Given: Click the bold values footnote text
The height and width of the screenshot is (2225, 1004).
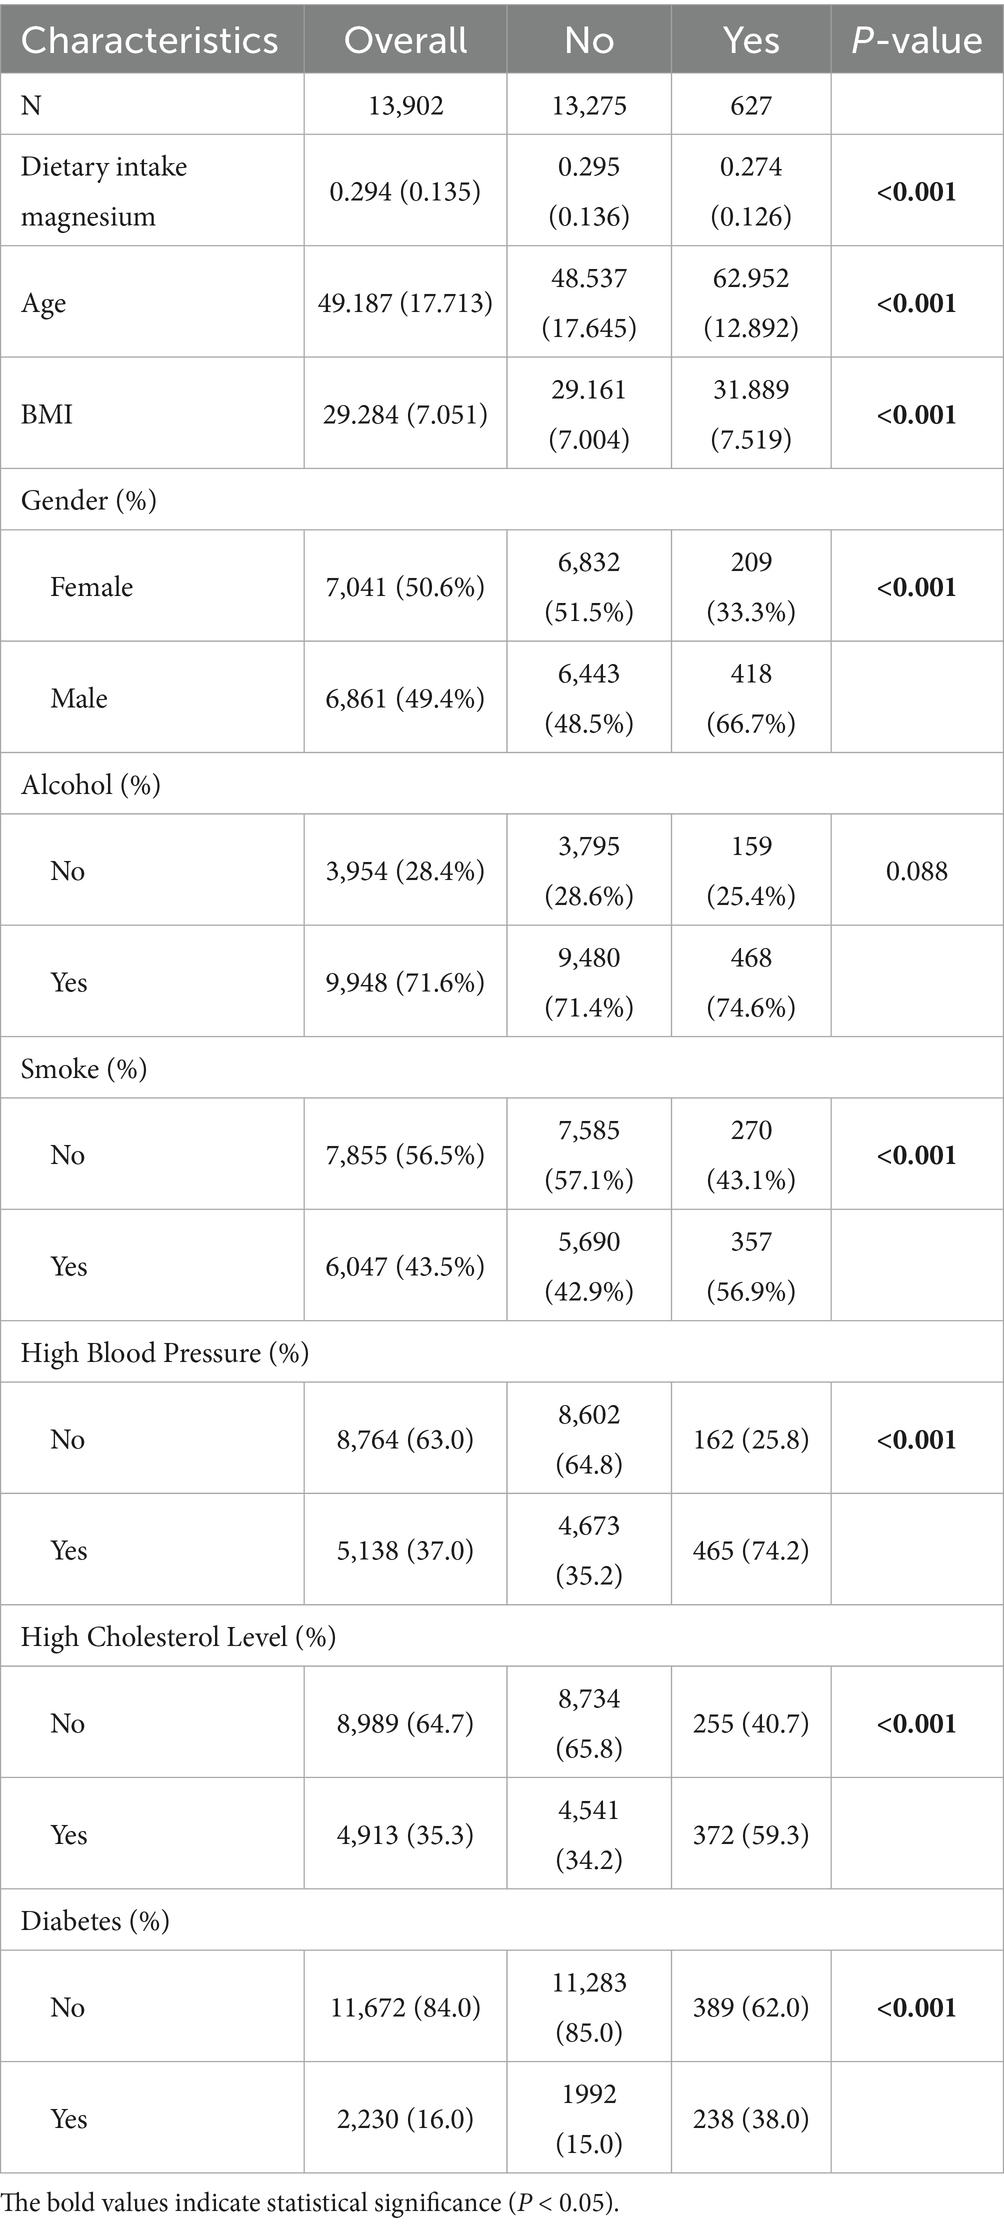Looking at the screenshot, I should coord(310,2203).
